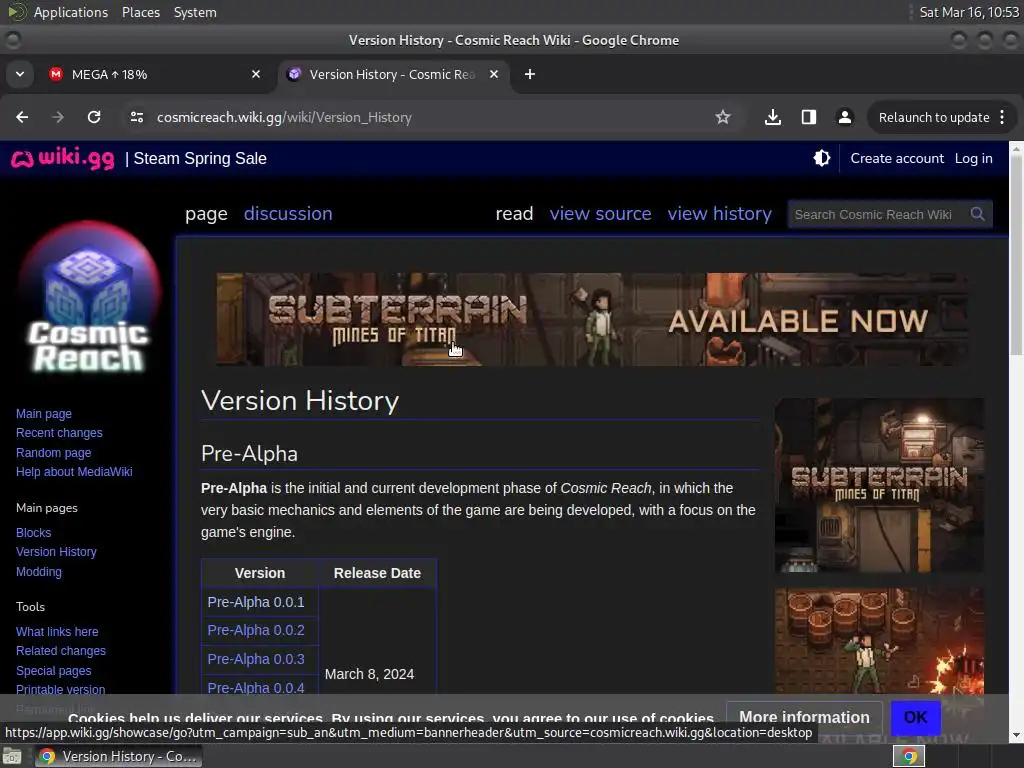Switch to the MEGA tab
1024x768 pixels.
(x=155, y=74)
